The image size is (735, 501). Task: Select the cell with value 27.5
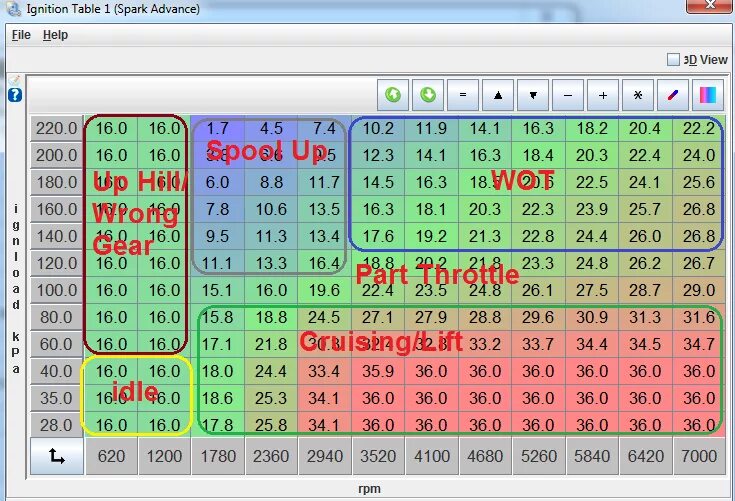click(592, 290)
